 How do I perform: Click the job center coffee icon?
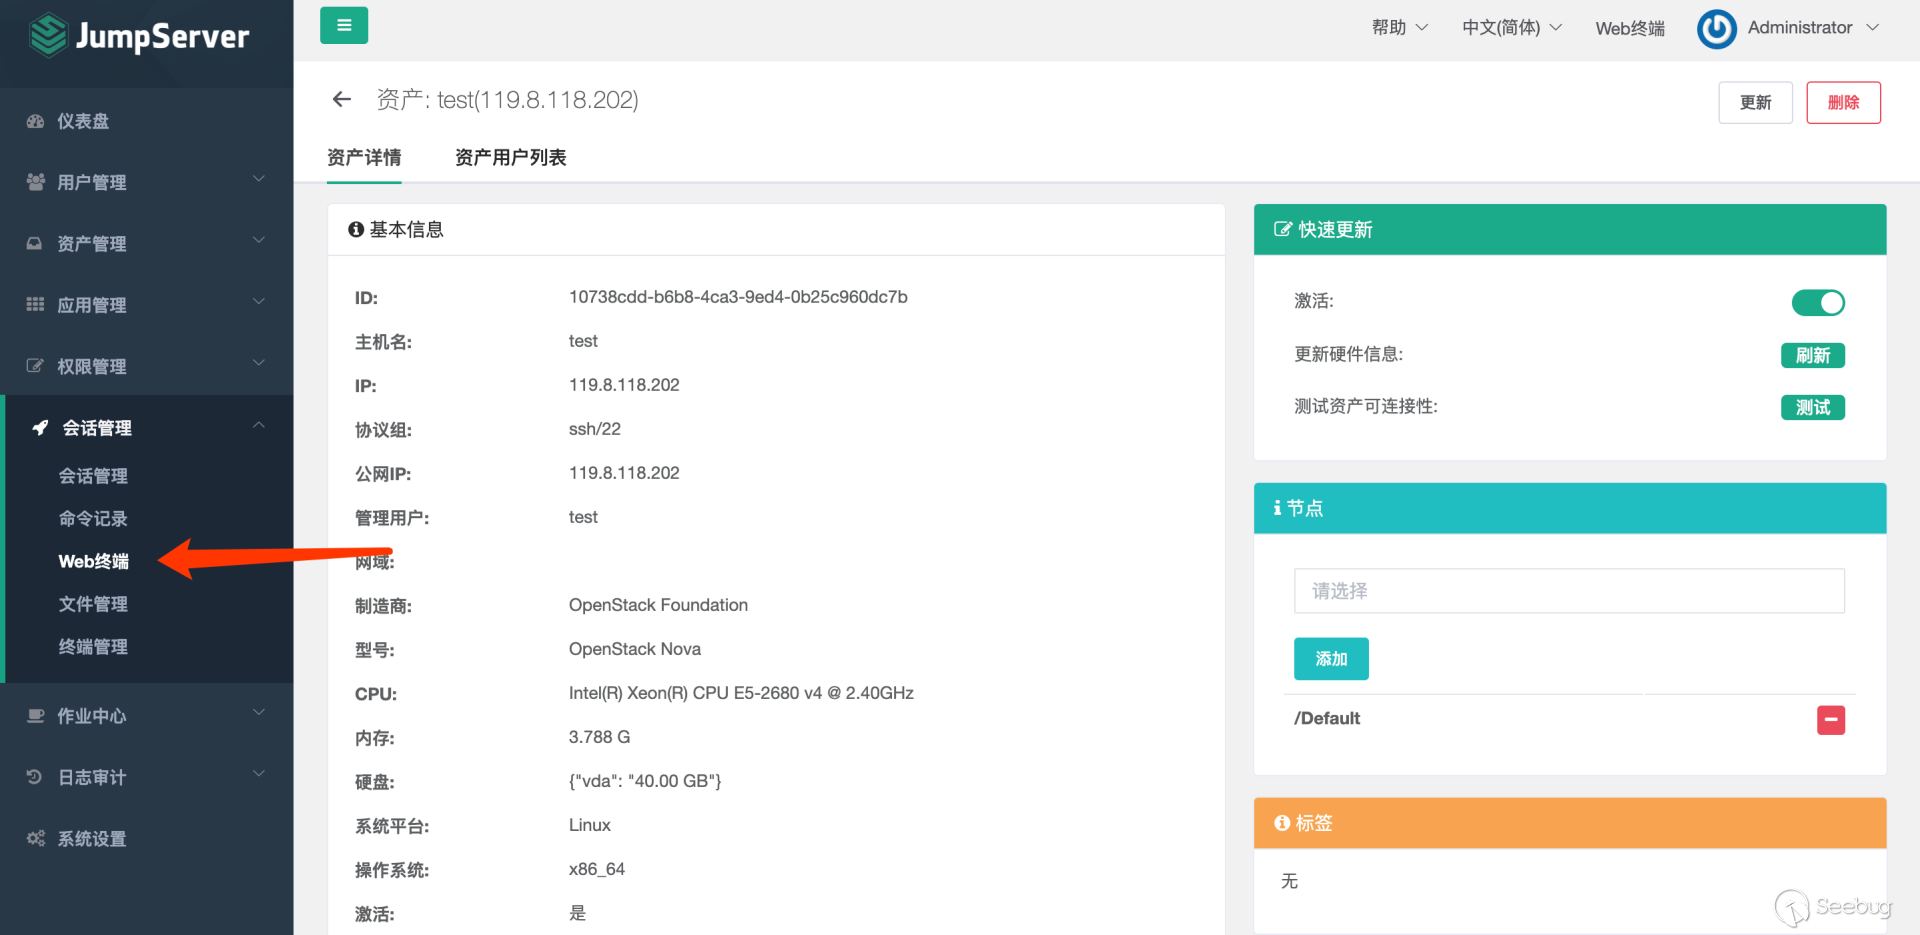click(x=35, y=716)
